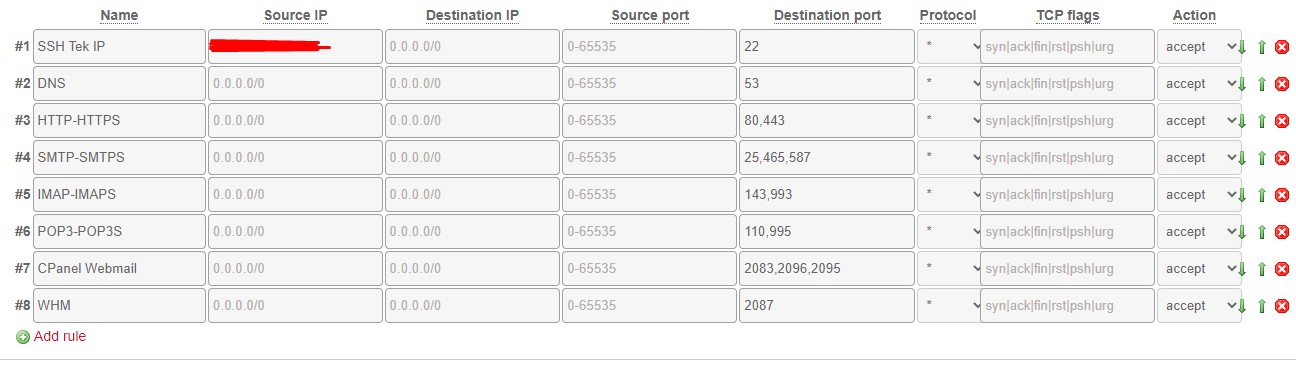
Task: Move WHM rule #8 up
Action: [1262, 306]
